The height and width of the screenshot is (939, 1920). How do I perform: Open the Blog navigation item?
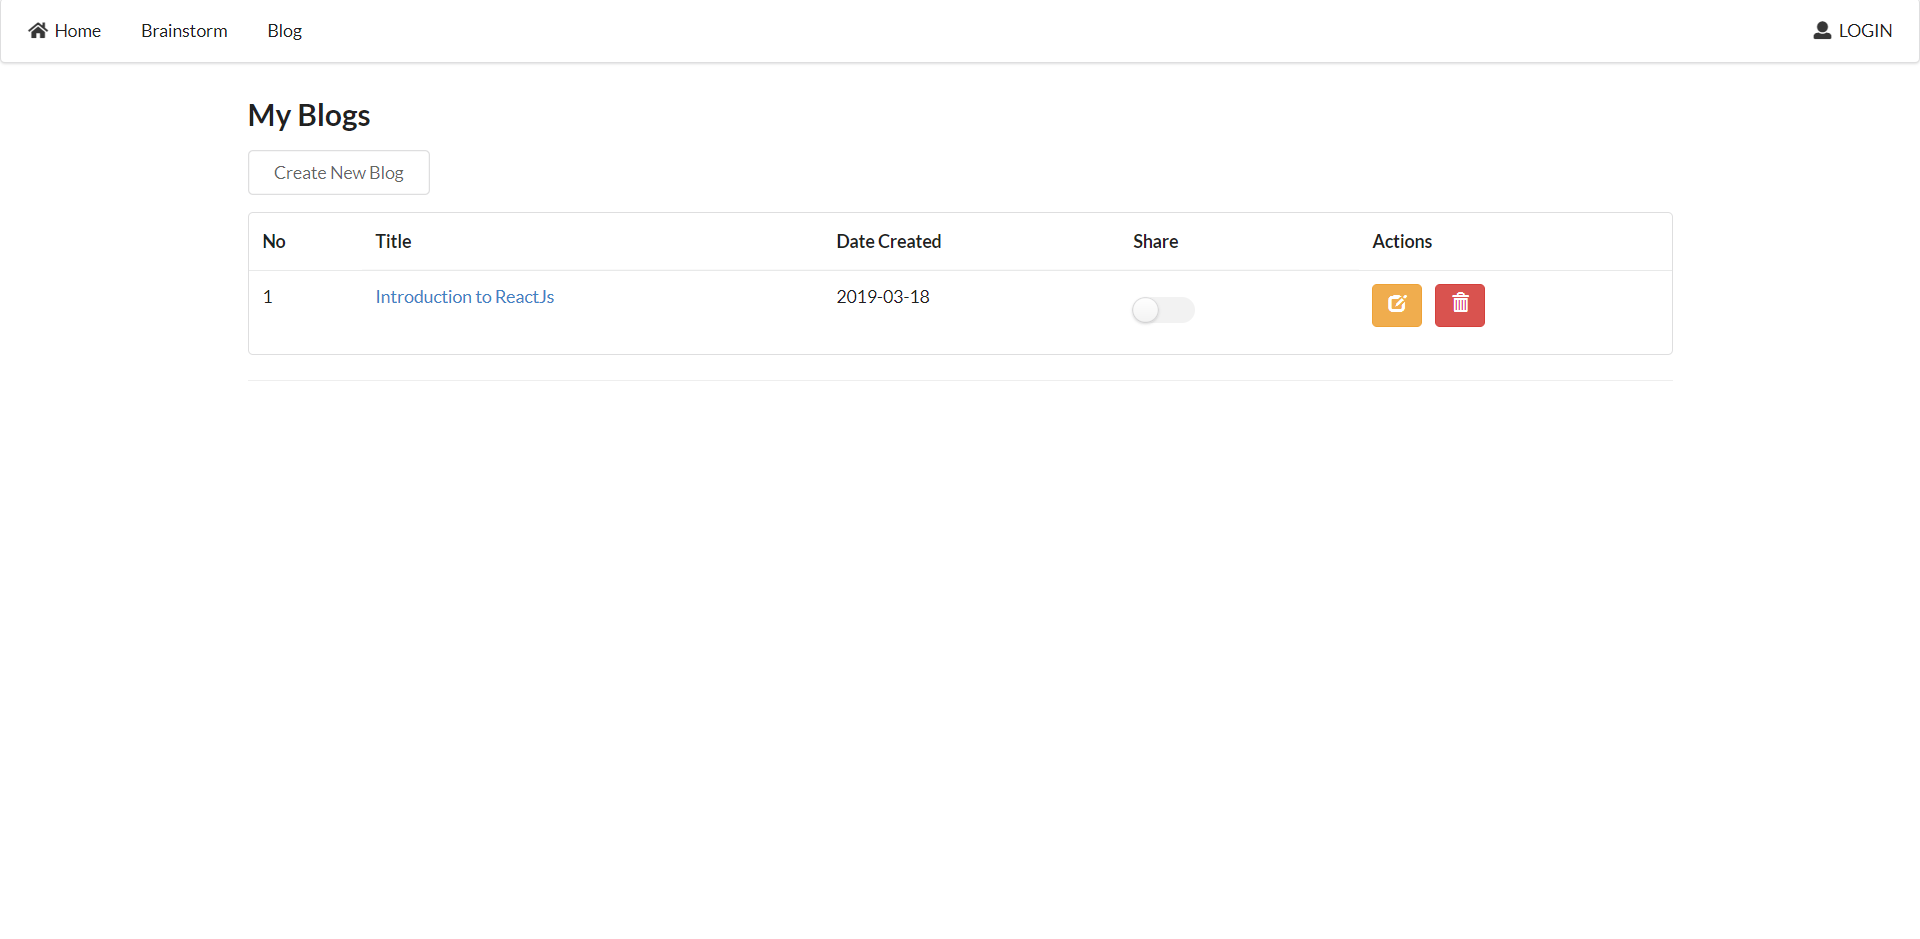[x=284, y=31]
